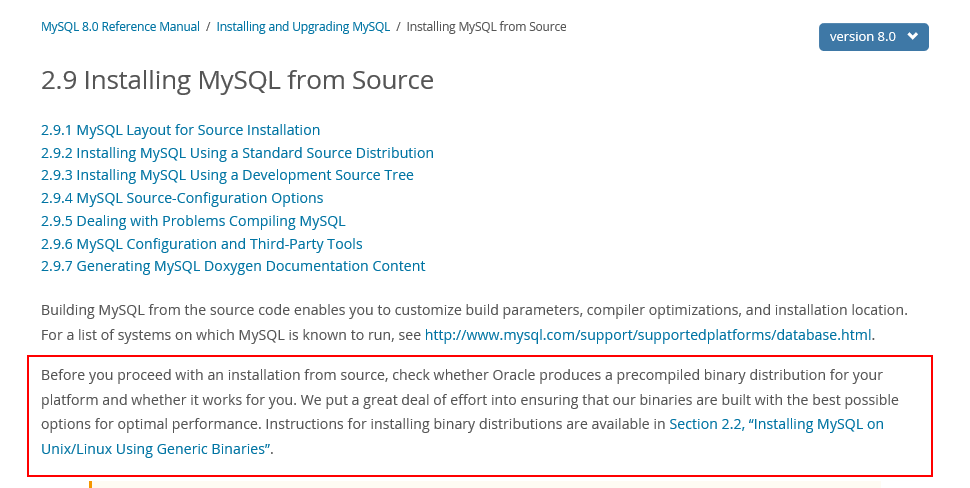The image size is (970, 488).
Task: Open 2.9.6 Configuration and Third-Party Tools link
Action: point(201,244)
